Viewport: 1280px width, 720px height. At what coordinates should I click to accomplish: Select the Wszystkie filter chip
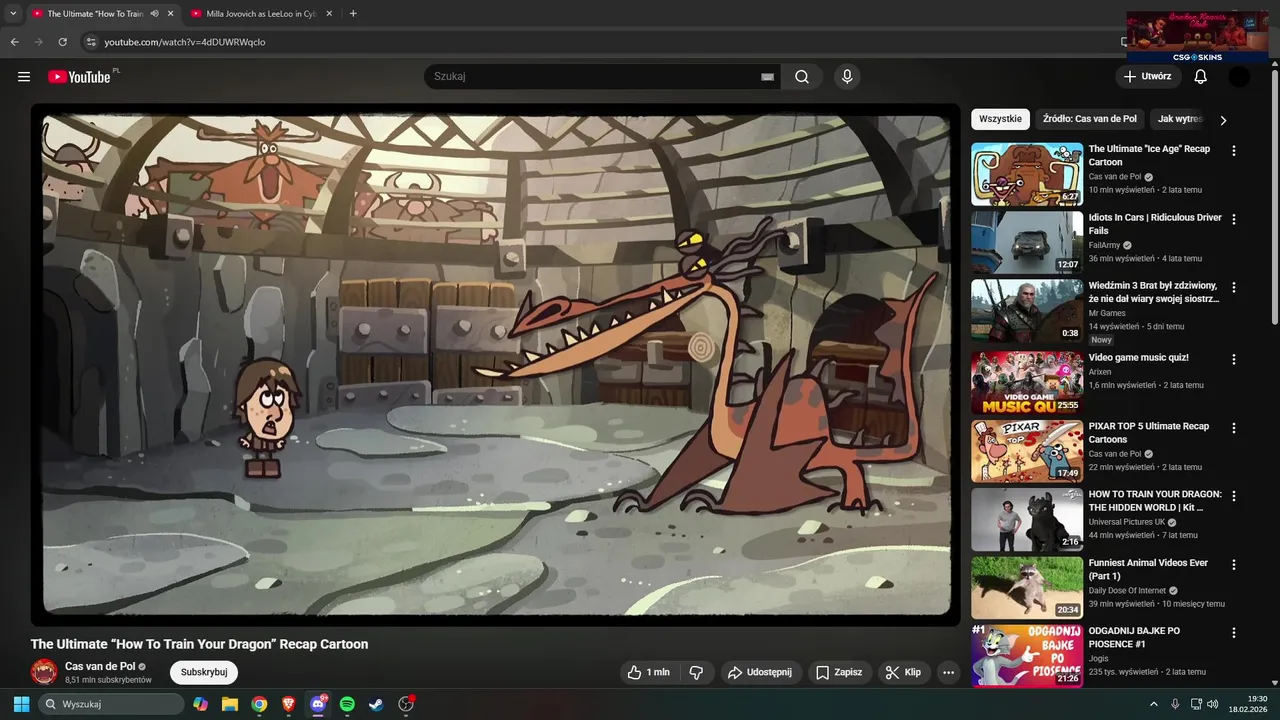(1000, 119)
